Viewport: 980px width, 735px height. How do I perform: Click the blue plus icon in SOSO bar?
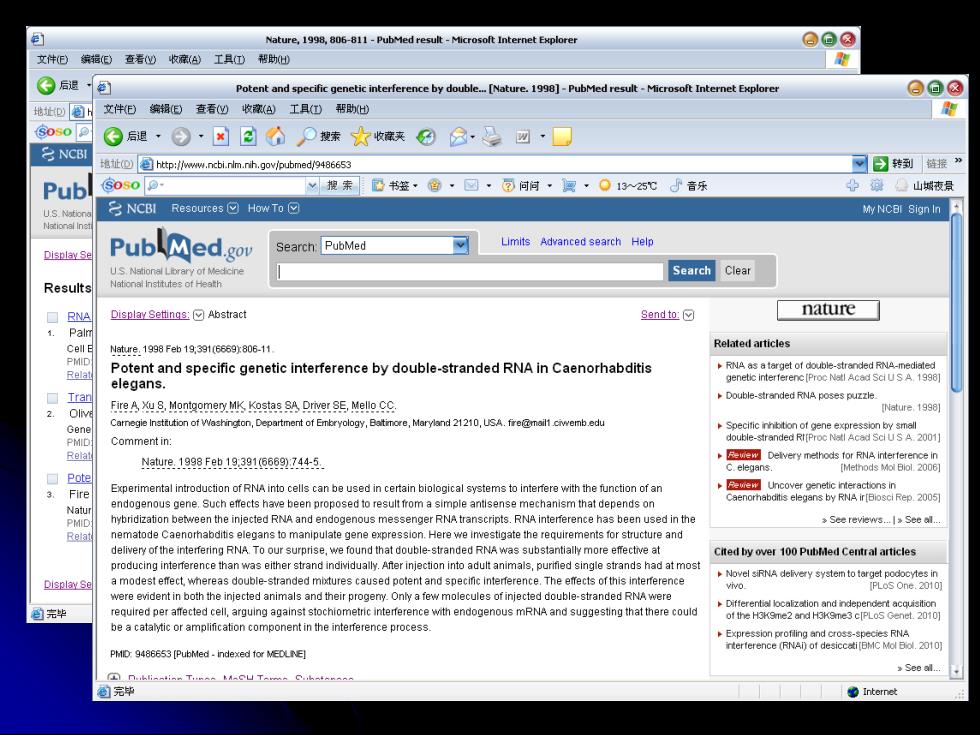coord(852,185)
